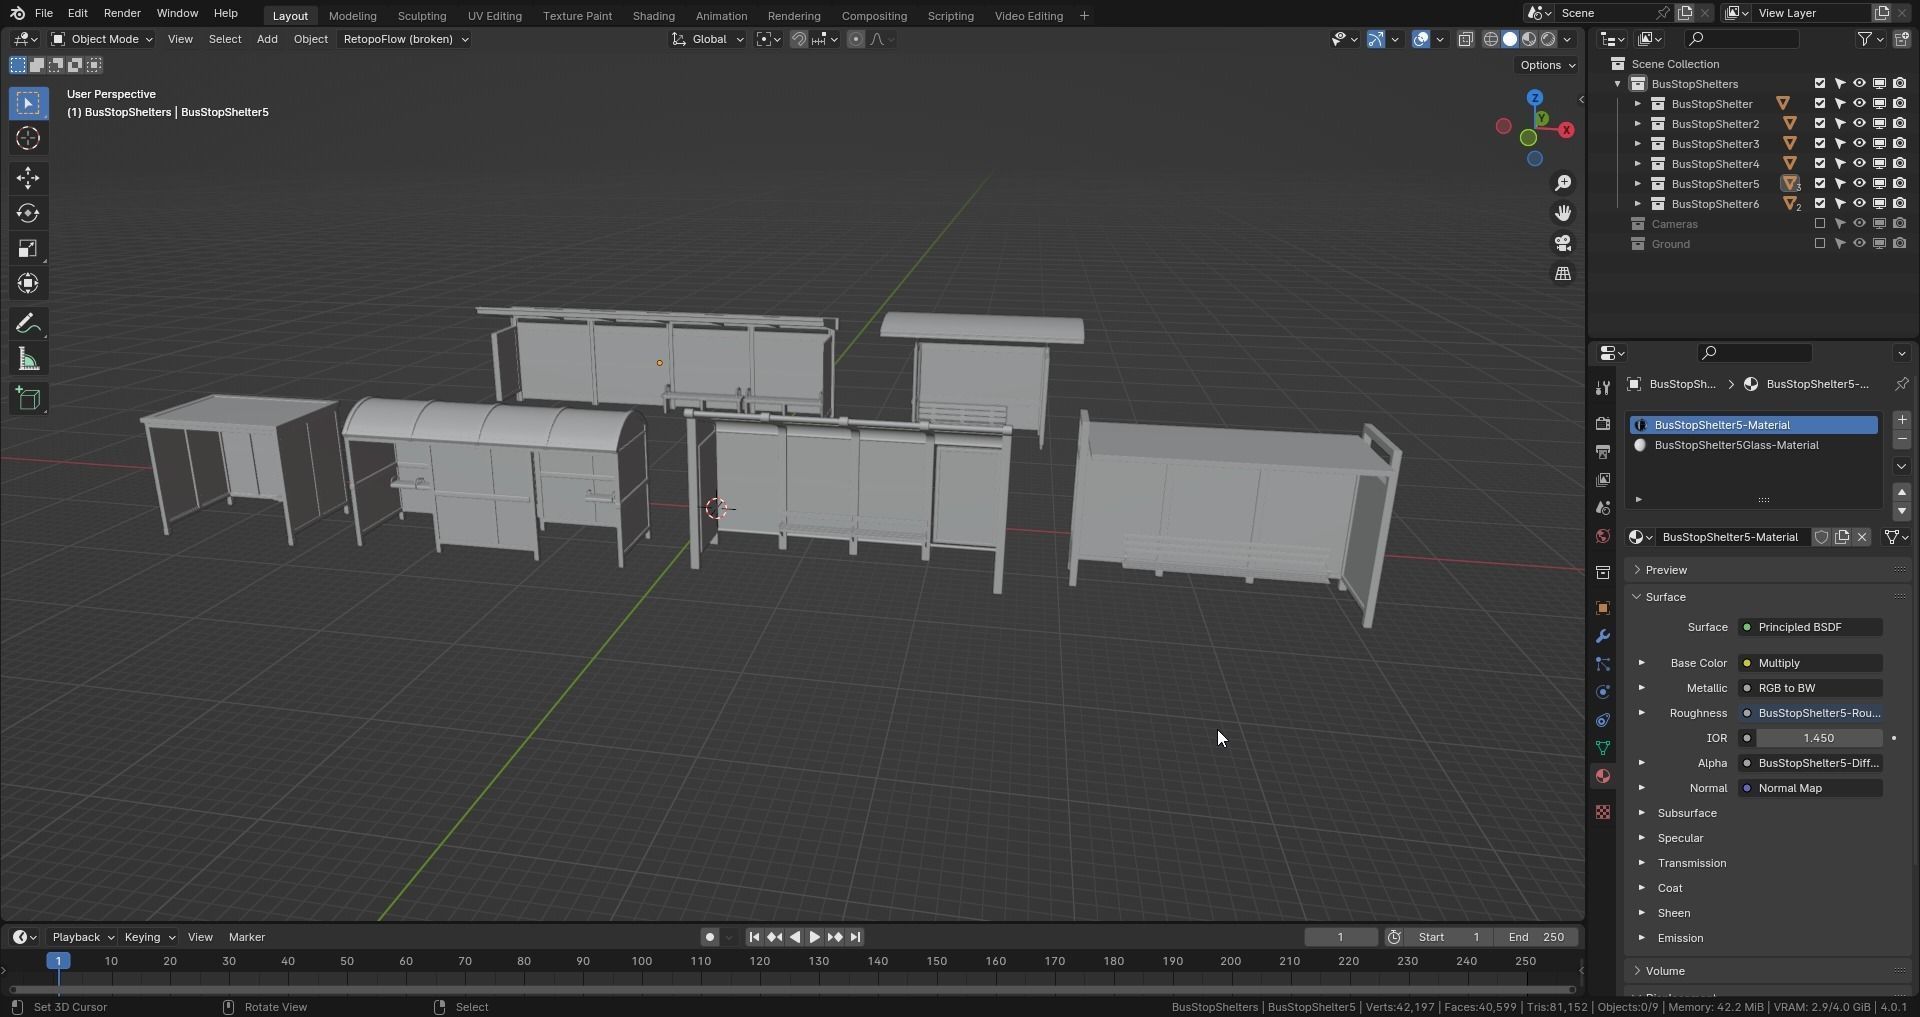Toggle proportional editing in the header

click(x=855, y=39)
